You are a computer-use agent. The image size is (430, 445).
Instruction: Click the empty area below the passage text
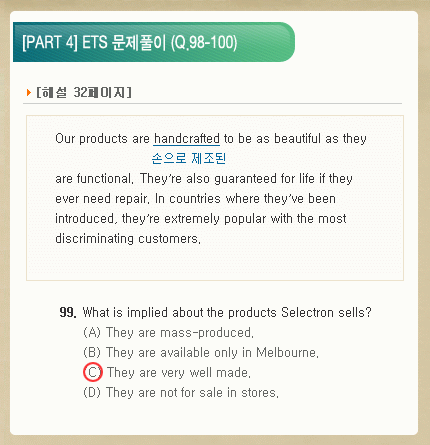click(215, 263)
